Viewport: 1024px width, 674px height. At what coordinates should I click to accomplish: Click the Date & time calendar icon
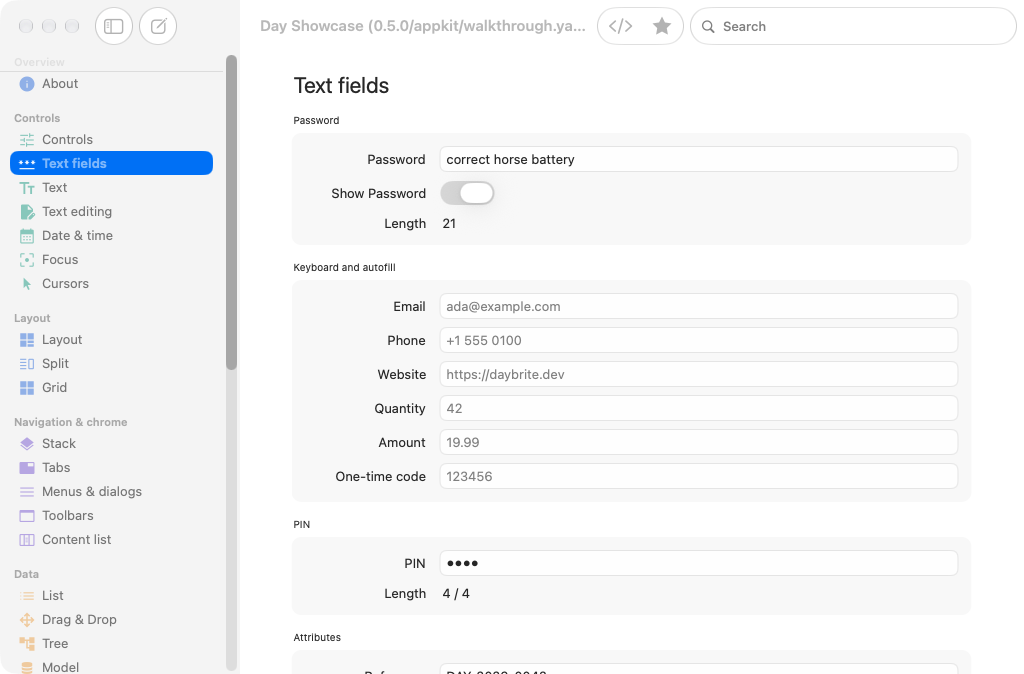27,236
